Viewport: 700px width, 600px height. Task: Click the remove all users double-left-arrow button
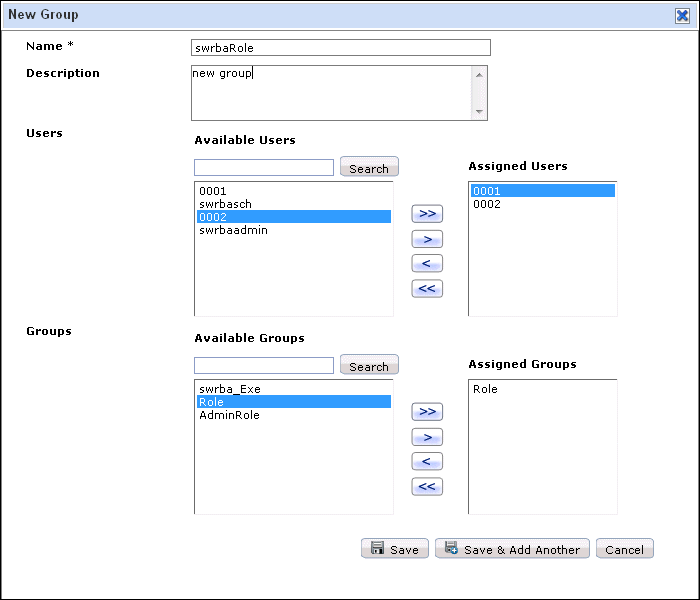[427, 288]
